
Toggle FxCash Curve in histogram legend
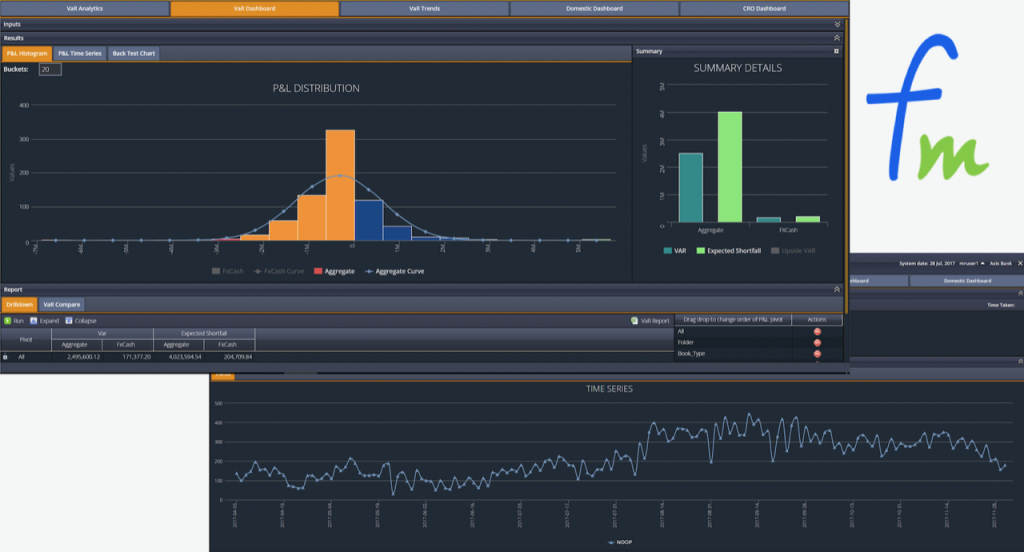(x=279, y=271)
